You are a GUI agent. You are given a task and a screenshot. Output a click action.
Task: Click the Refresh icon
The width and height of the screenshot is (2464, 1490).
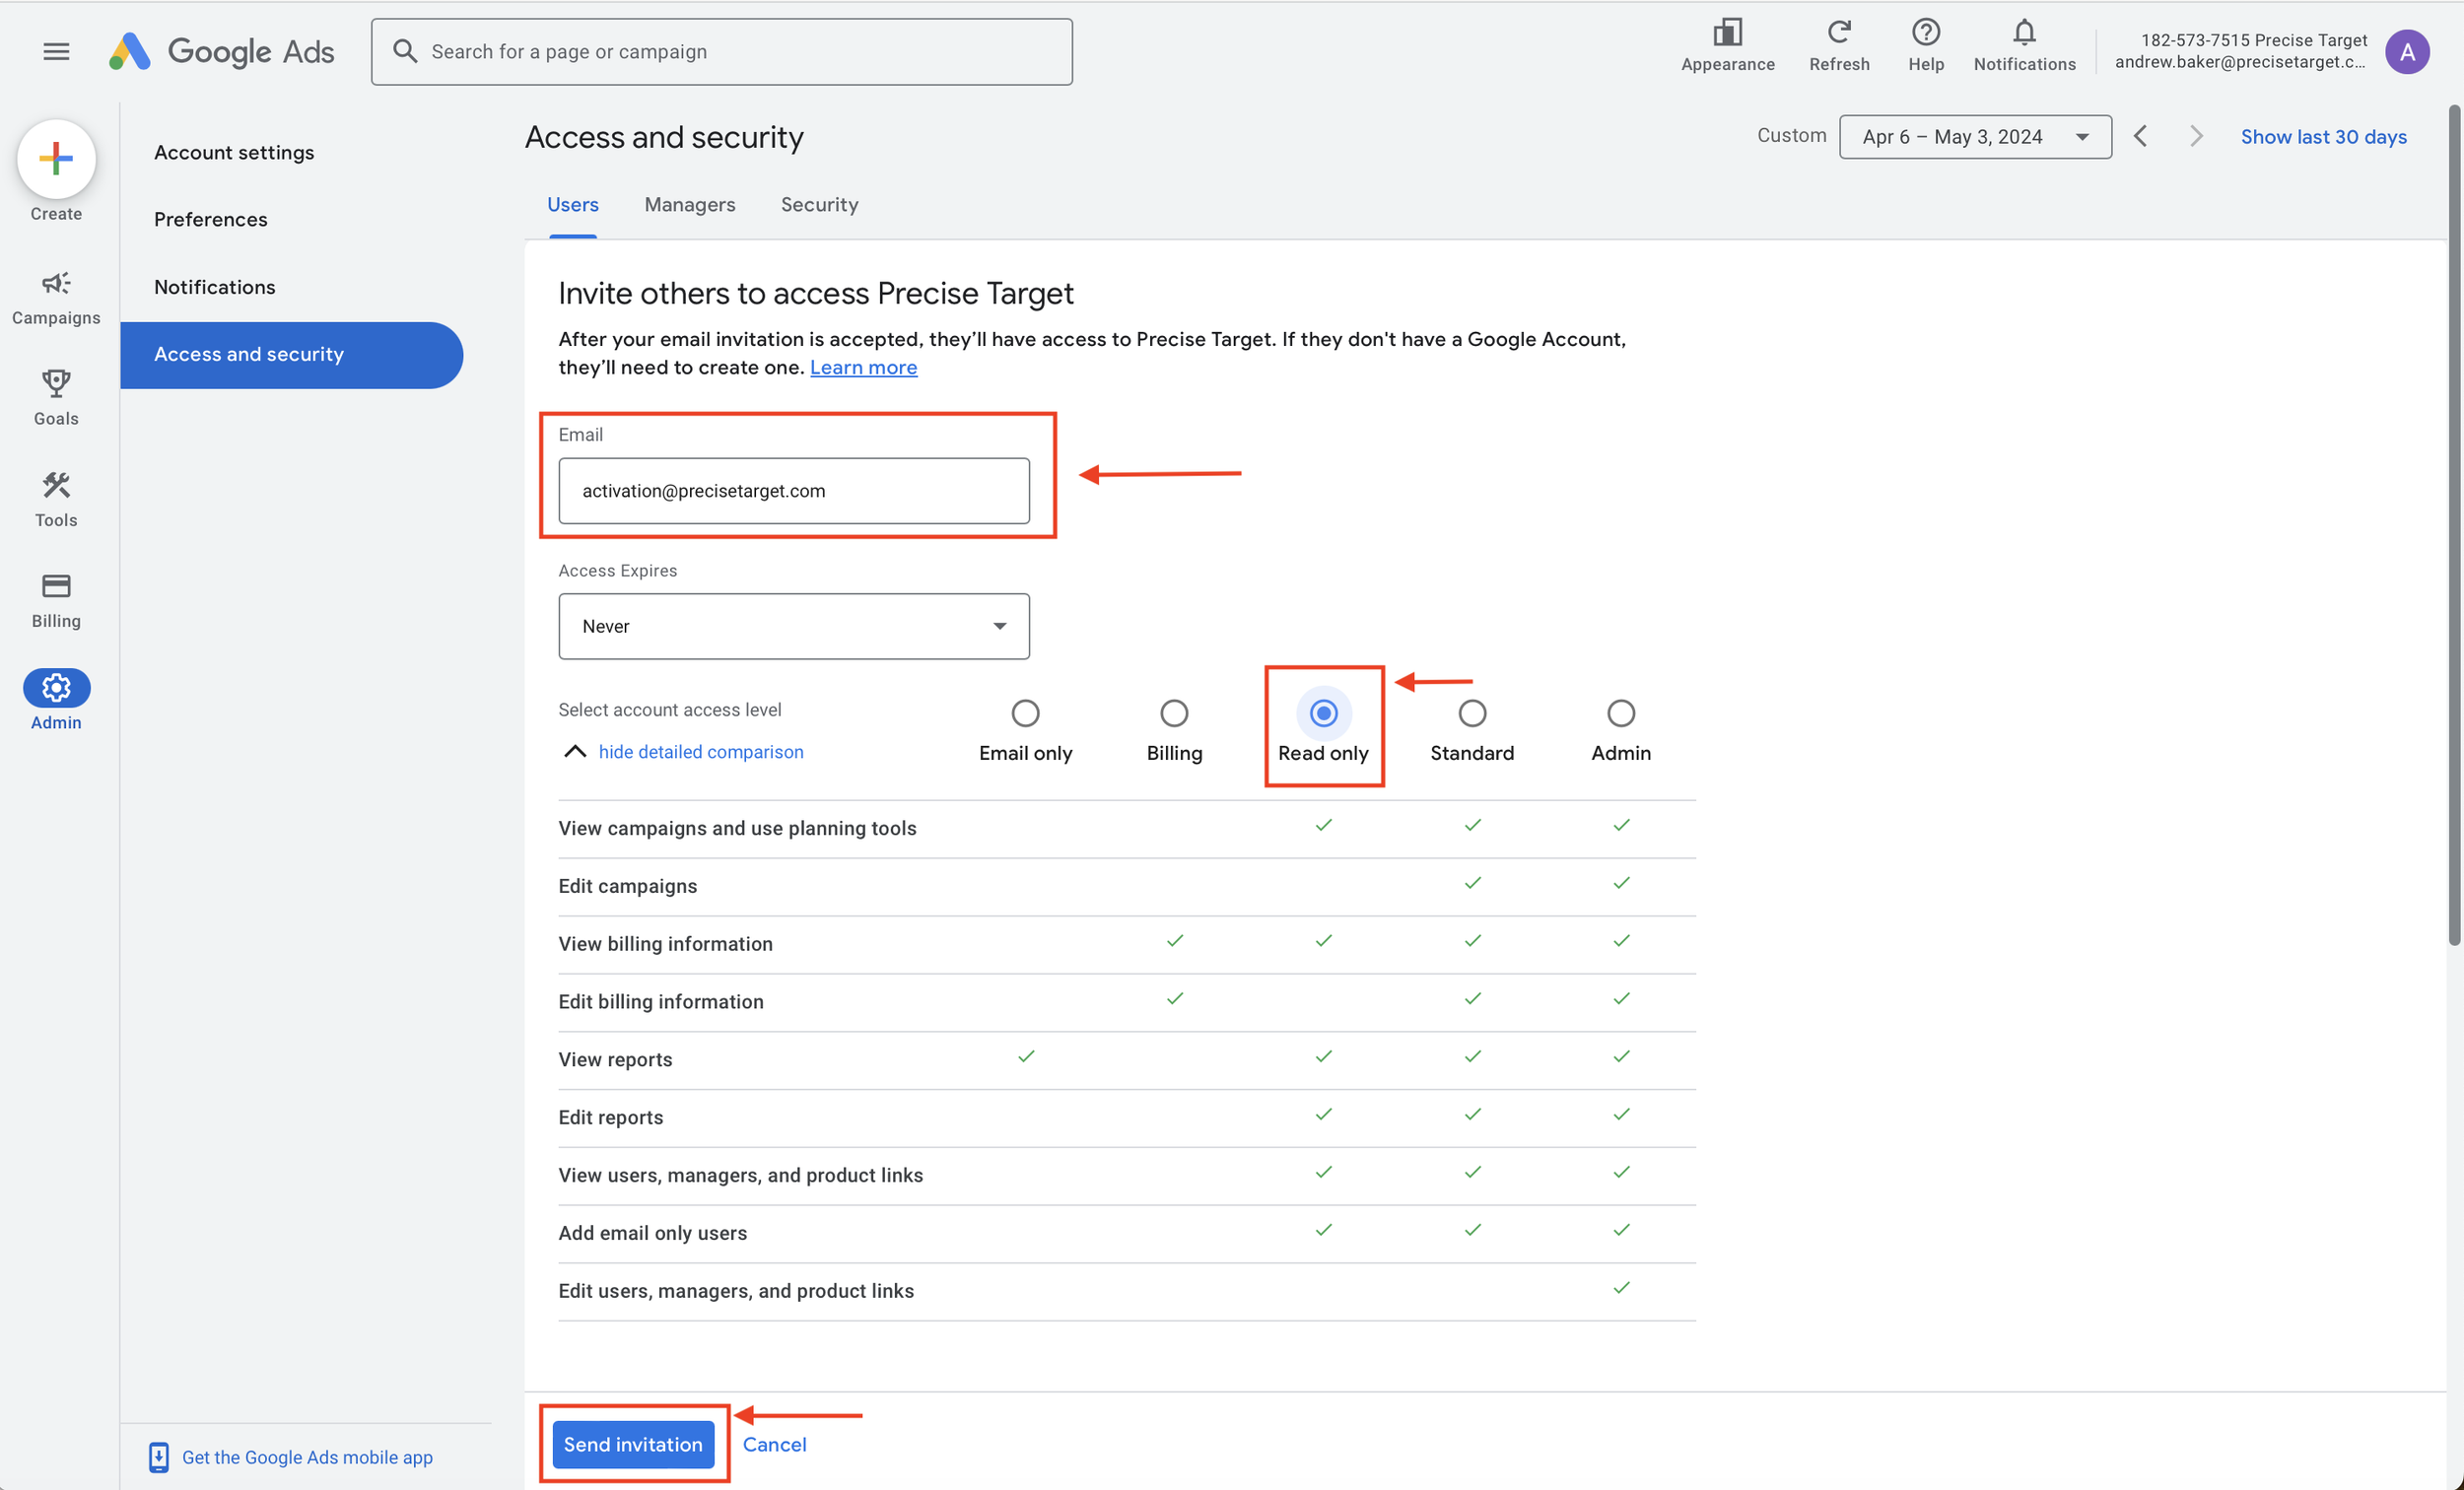(x=1838, y=45)
